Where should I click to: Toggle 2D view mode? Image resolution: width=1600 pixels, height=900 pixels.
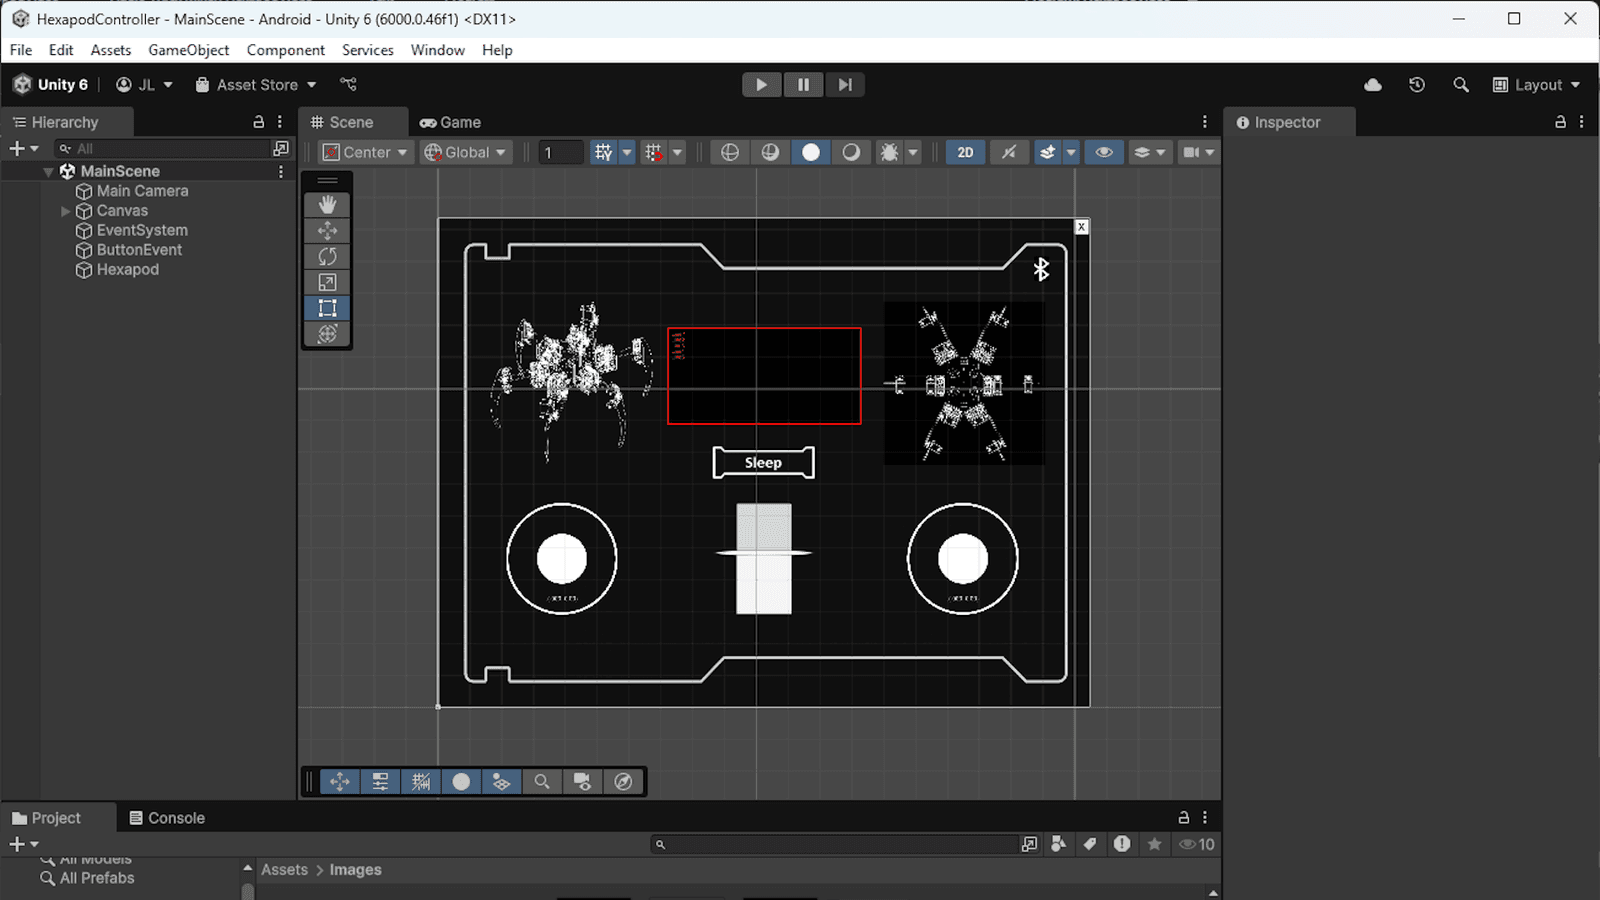[965, 152]
